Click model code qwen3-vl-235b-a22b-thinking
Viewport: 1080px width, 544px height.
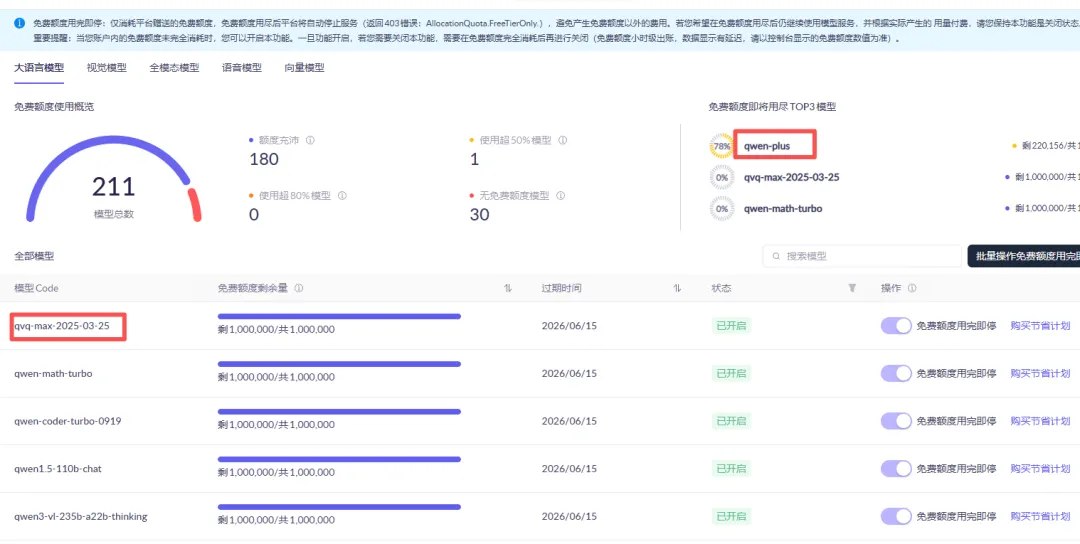pyautogui.click(x=81, y=516)
